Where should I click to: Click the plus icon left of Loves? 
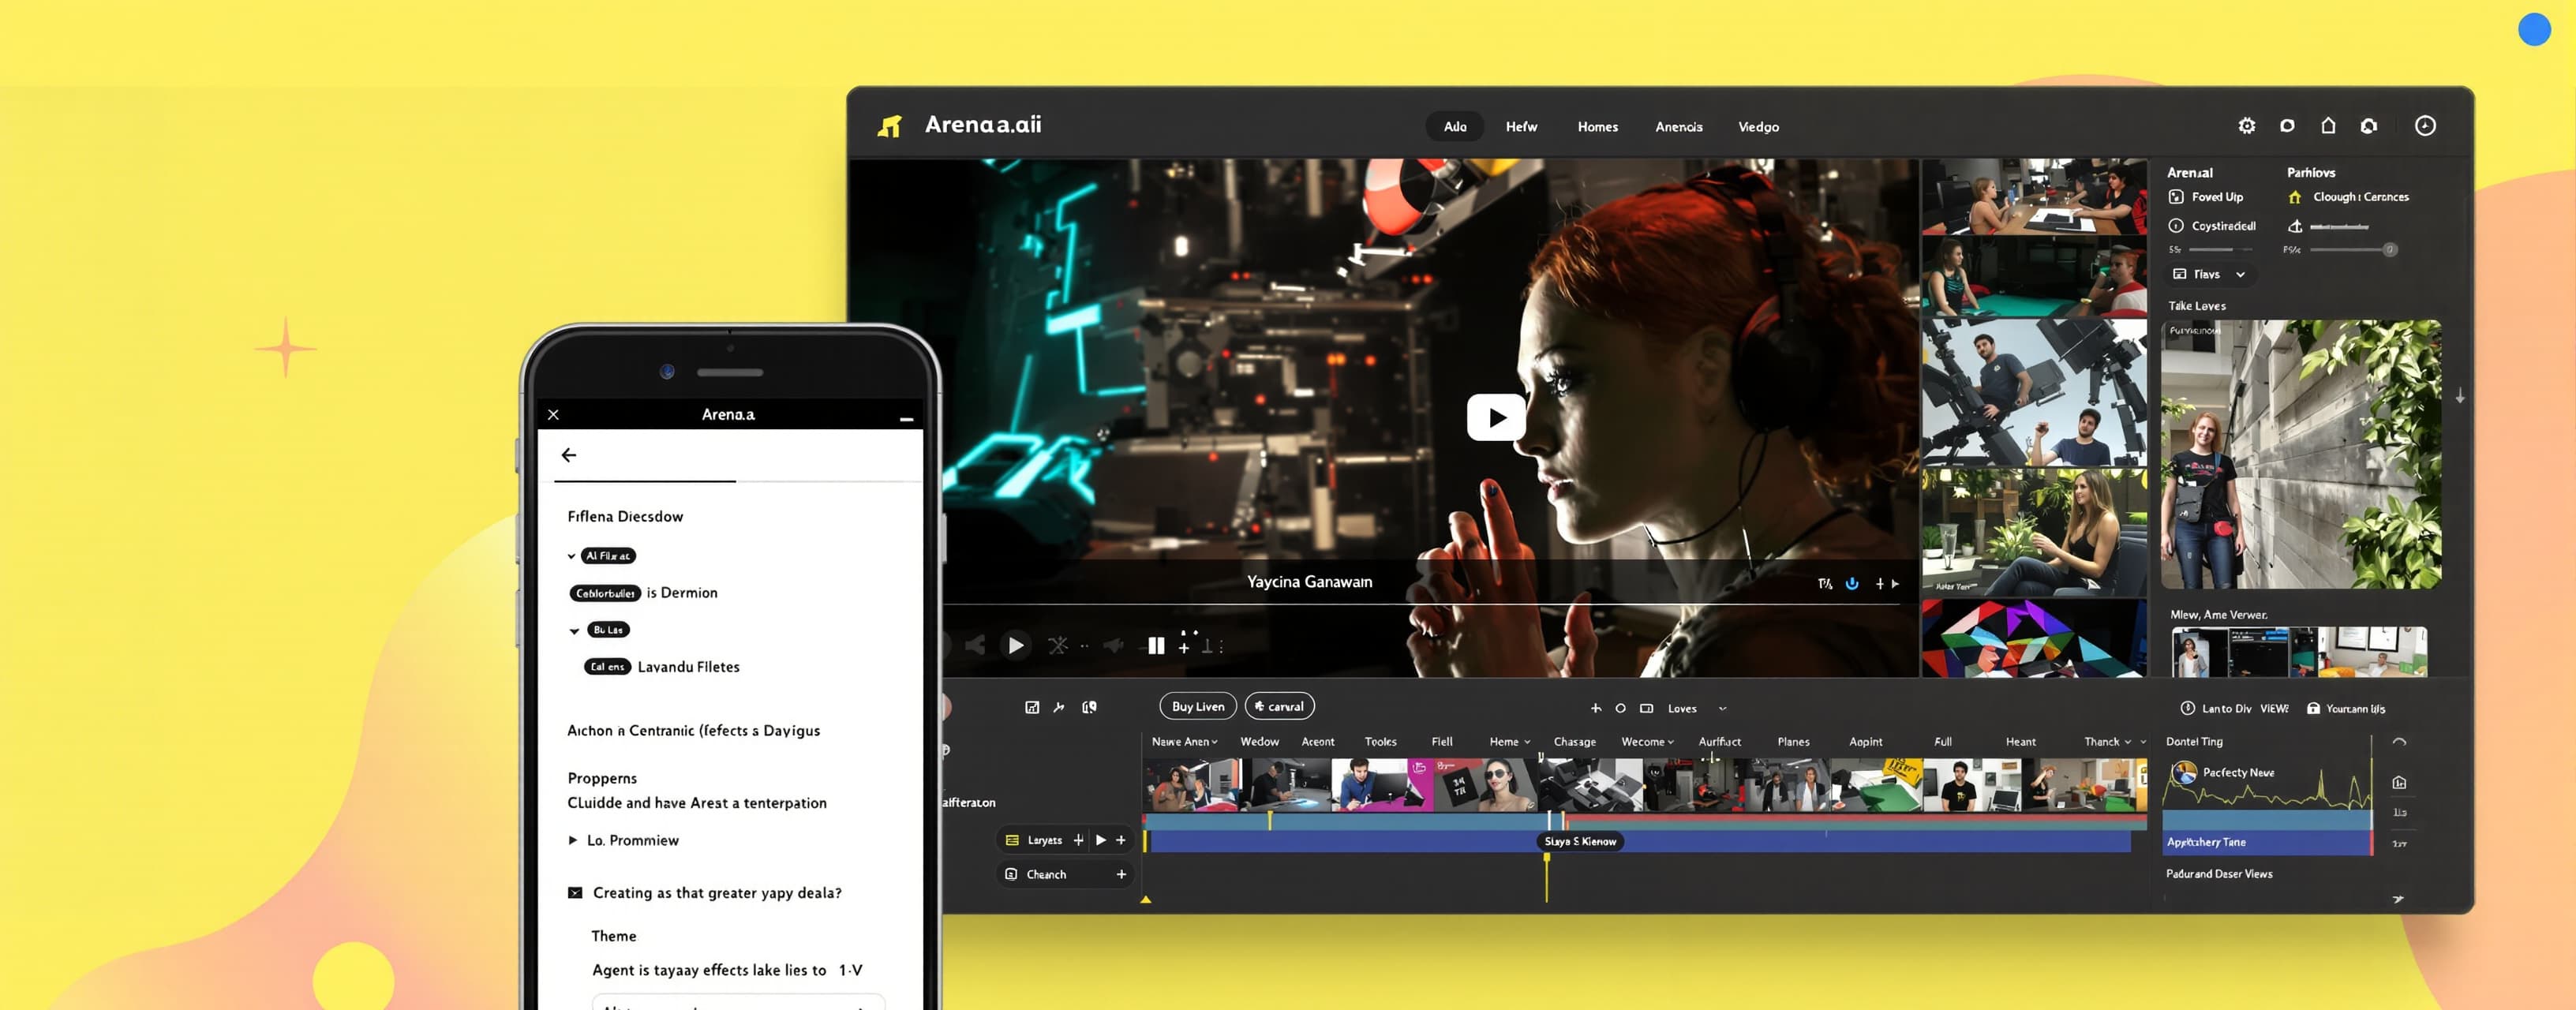tap(1596, 708)
